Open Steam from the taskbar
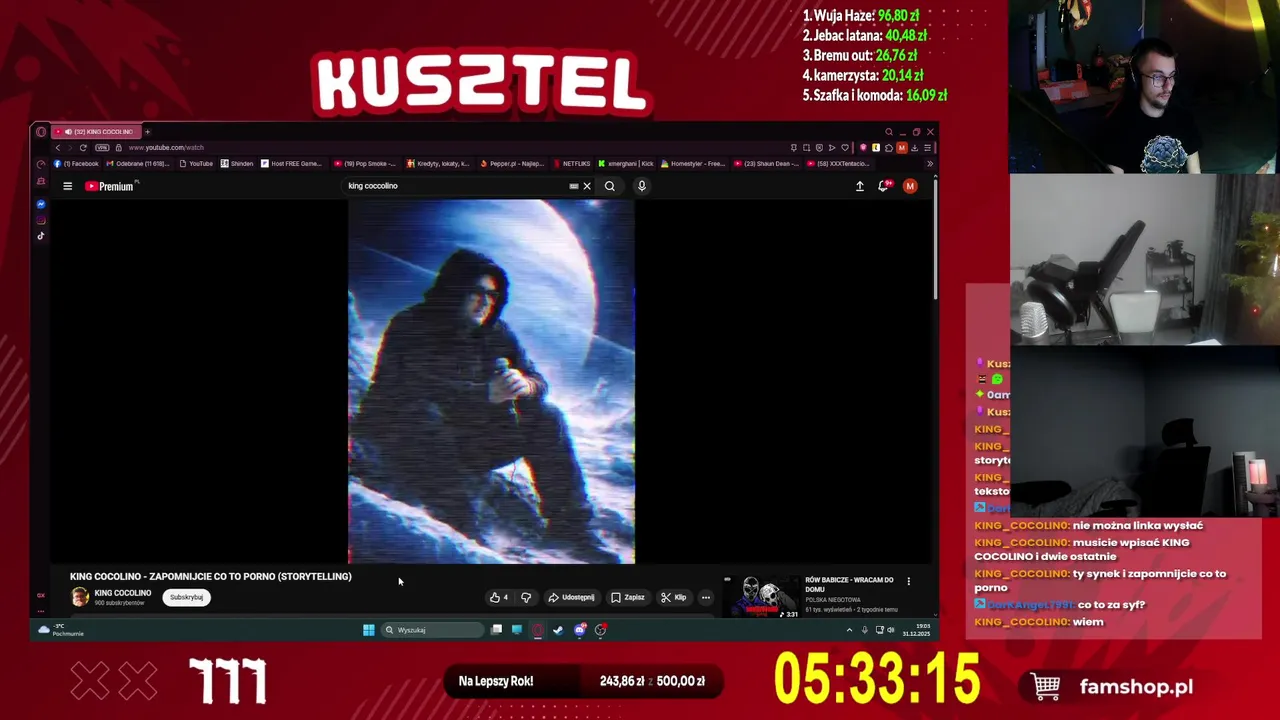The height and width of the screenshot is (720, 1280). (x=558, y=630)
